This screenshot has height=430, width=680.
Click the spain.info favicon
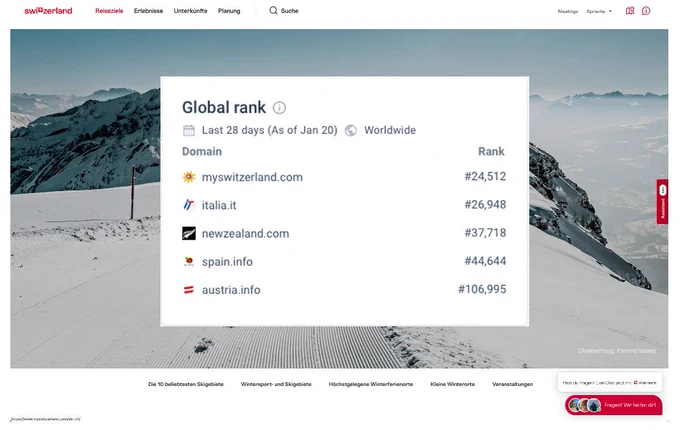[x=189, y=261]
